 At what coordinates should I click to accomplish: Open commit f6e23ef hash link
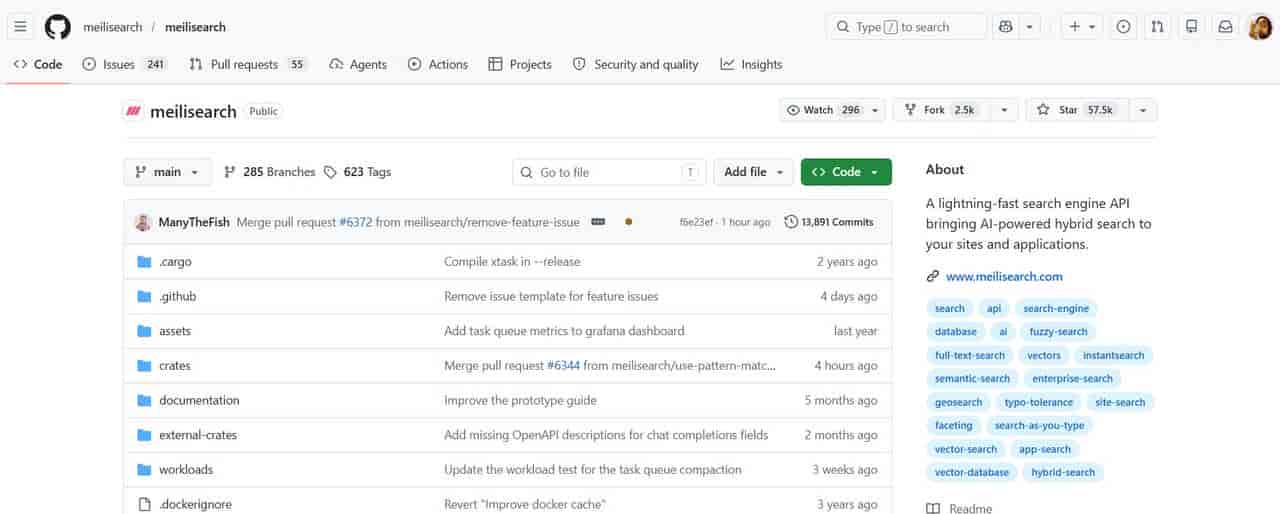click(696, 222)
